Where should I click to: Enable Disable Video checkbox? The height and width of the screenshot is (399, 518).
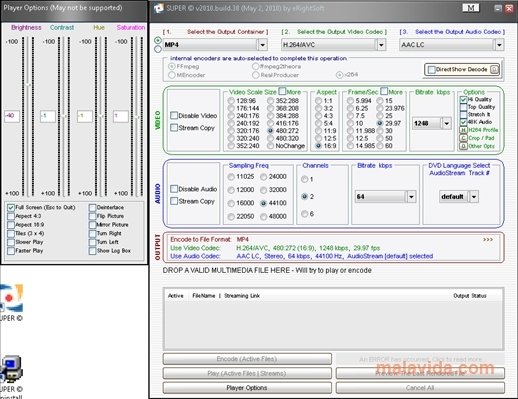pos(174,116)
